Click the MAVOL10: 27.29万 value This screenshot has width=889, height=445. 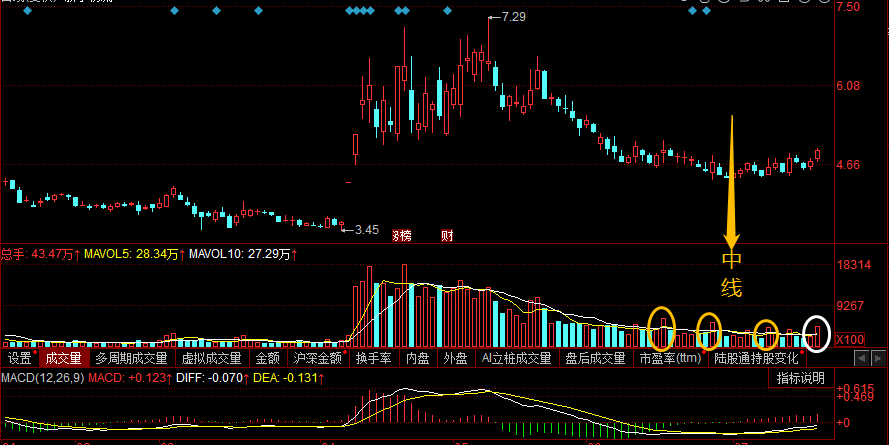243,254
